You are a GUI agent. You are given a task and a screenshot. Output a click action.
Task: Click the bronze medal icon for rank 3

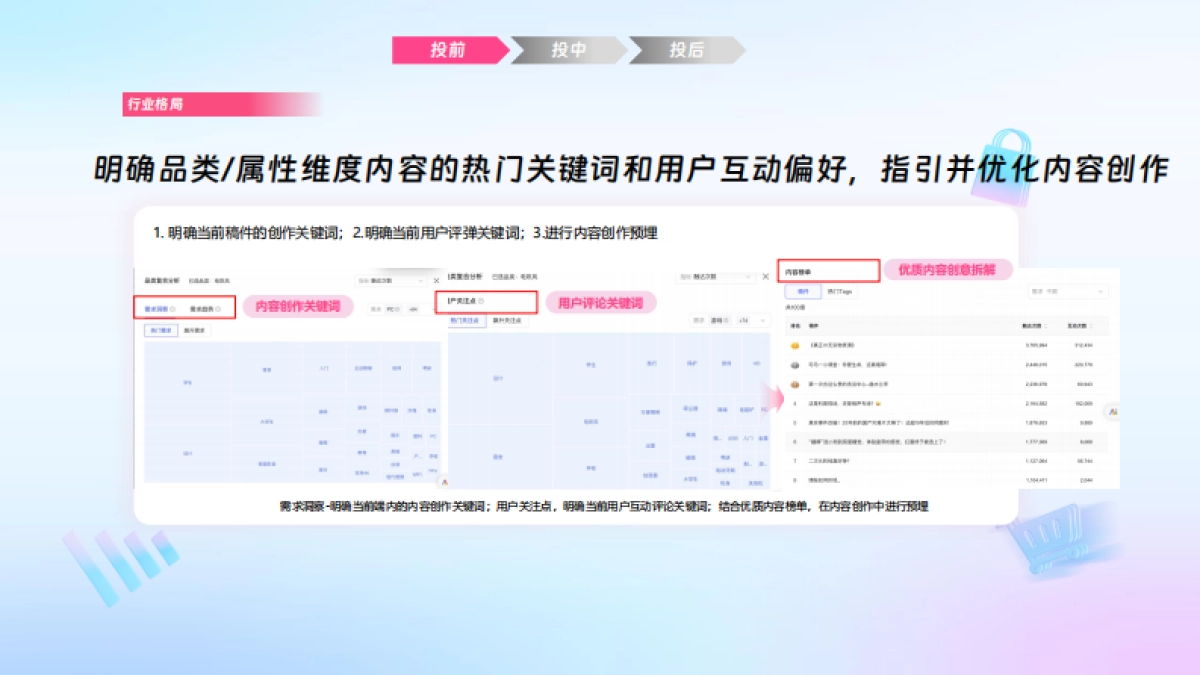(x=793, y=383)
